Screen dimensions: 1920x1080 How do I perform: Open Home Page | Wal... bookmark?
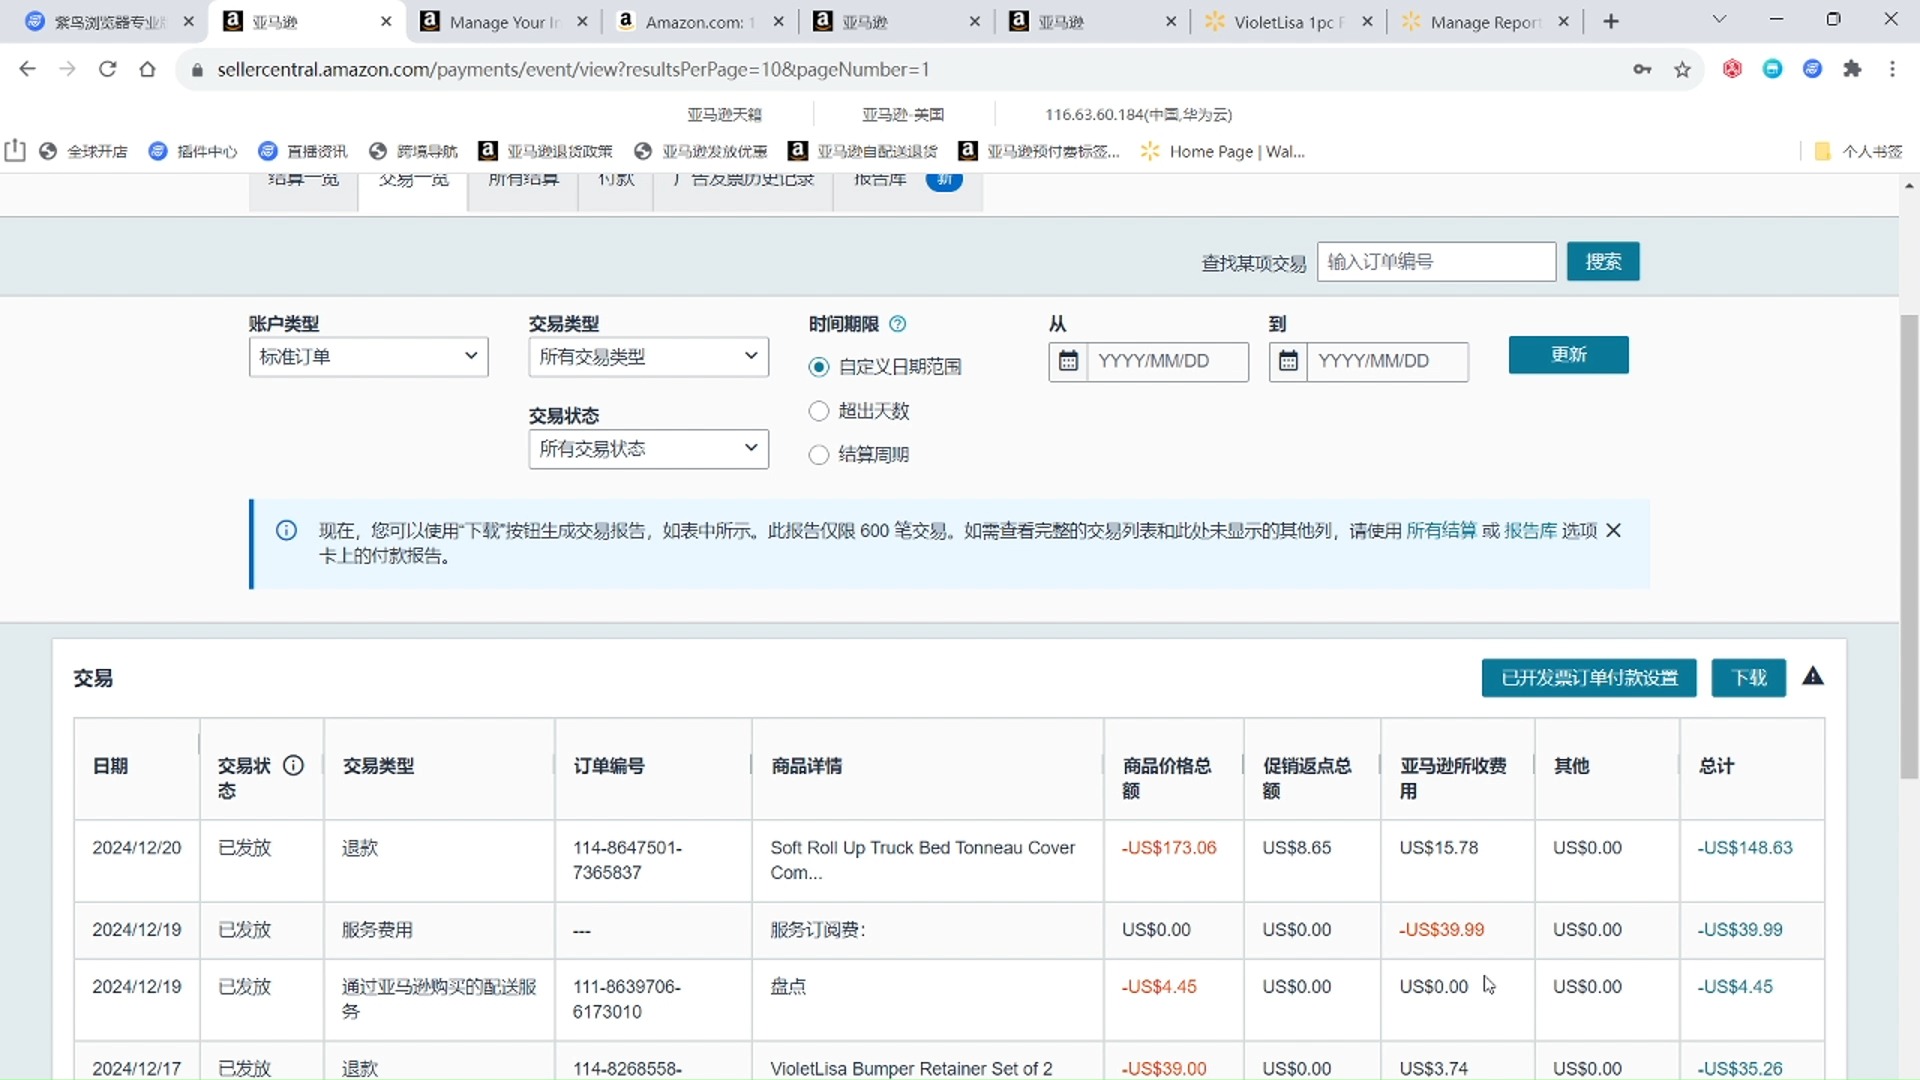(1223, 151)
